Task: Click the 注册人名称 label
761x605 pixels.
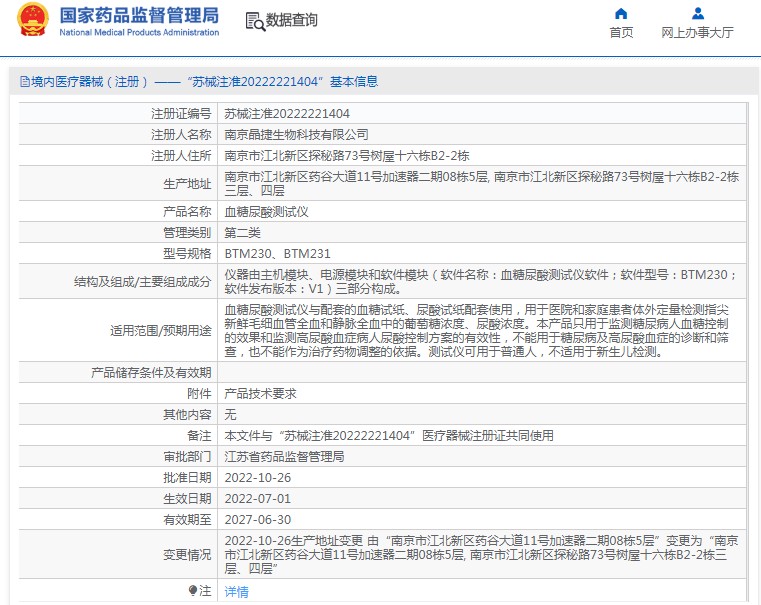Action: tap(181, 134)
